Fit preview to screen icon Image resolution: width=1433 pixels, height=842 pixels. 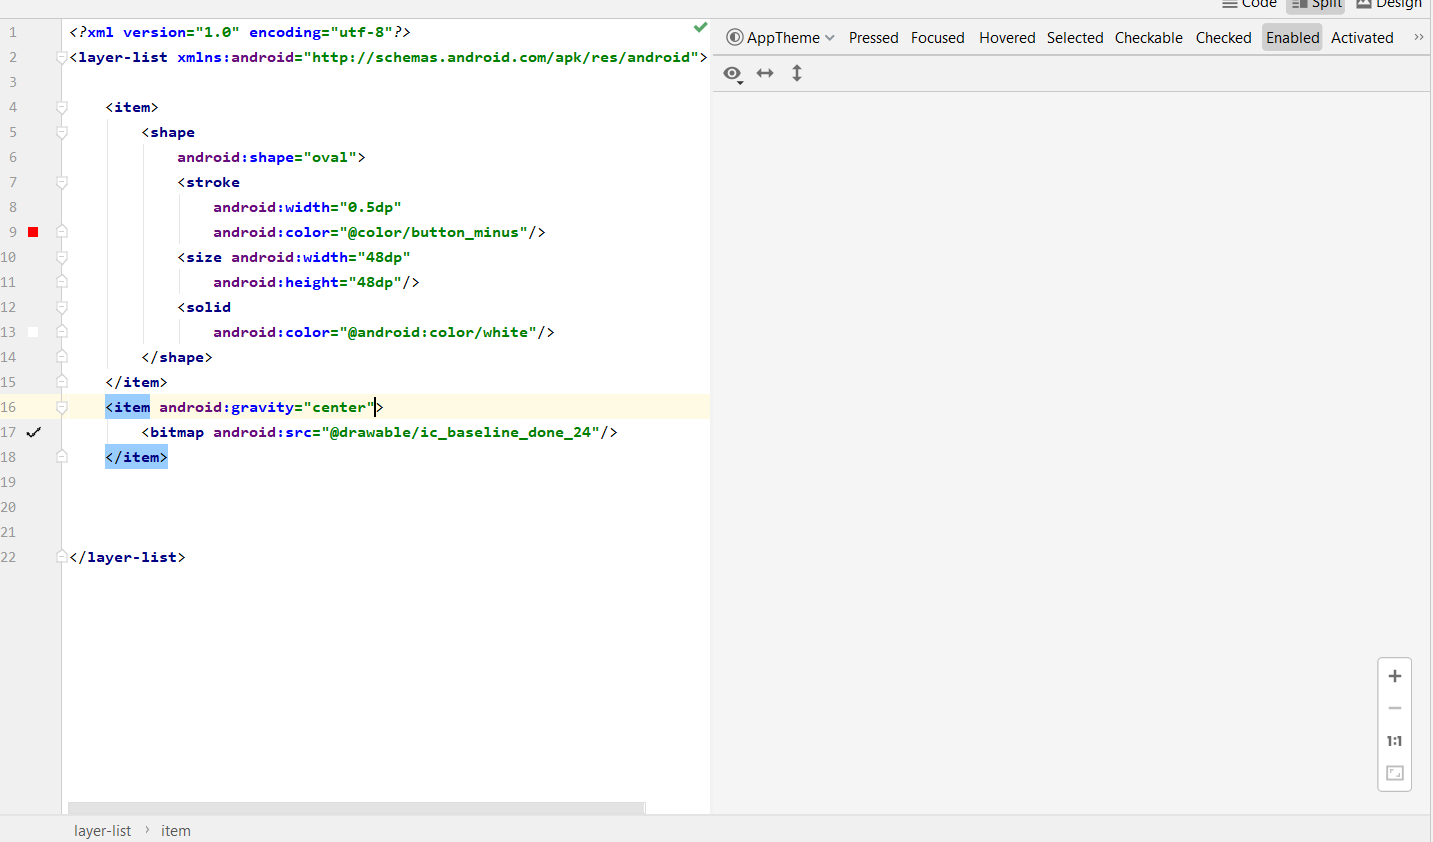pos(1395,773)
